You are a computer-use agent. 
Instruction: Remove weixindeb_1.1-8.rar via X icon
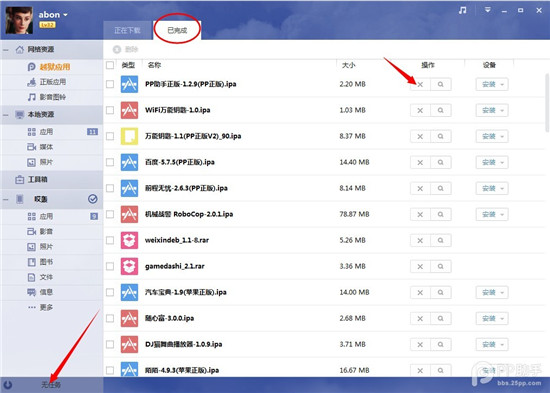[420, 240]
